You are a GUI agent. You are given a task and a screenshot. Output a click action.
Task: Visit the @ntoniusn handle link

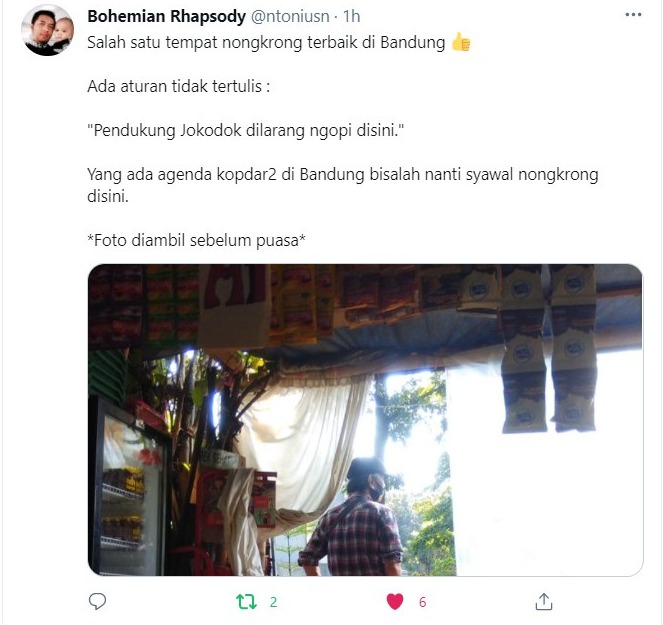(290, 16)
